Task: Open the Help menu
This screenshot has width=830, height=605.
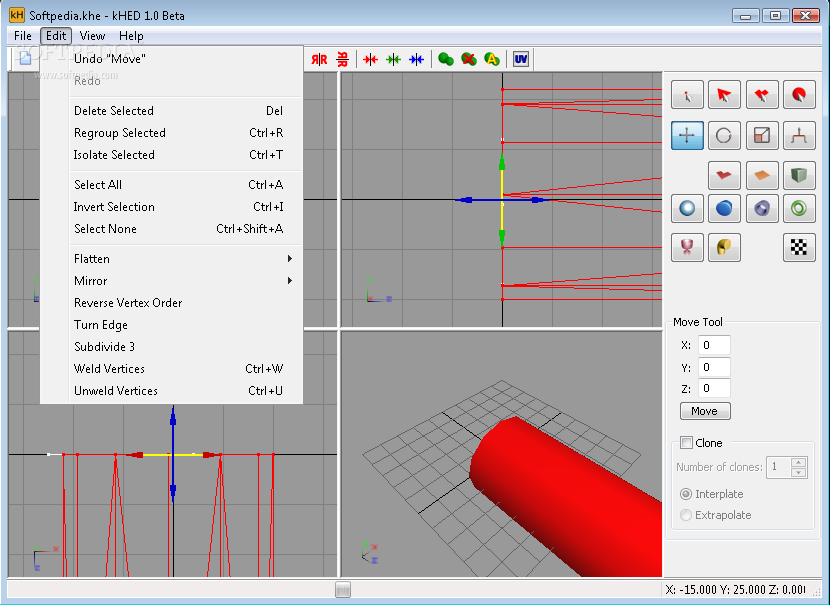Action: (x=131, y=36)
